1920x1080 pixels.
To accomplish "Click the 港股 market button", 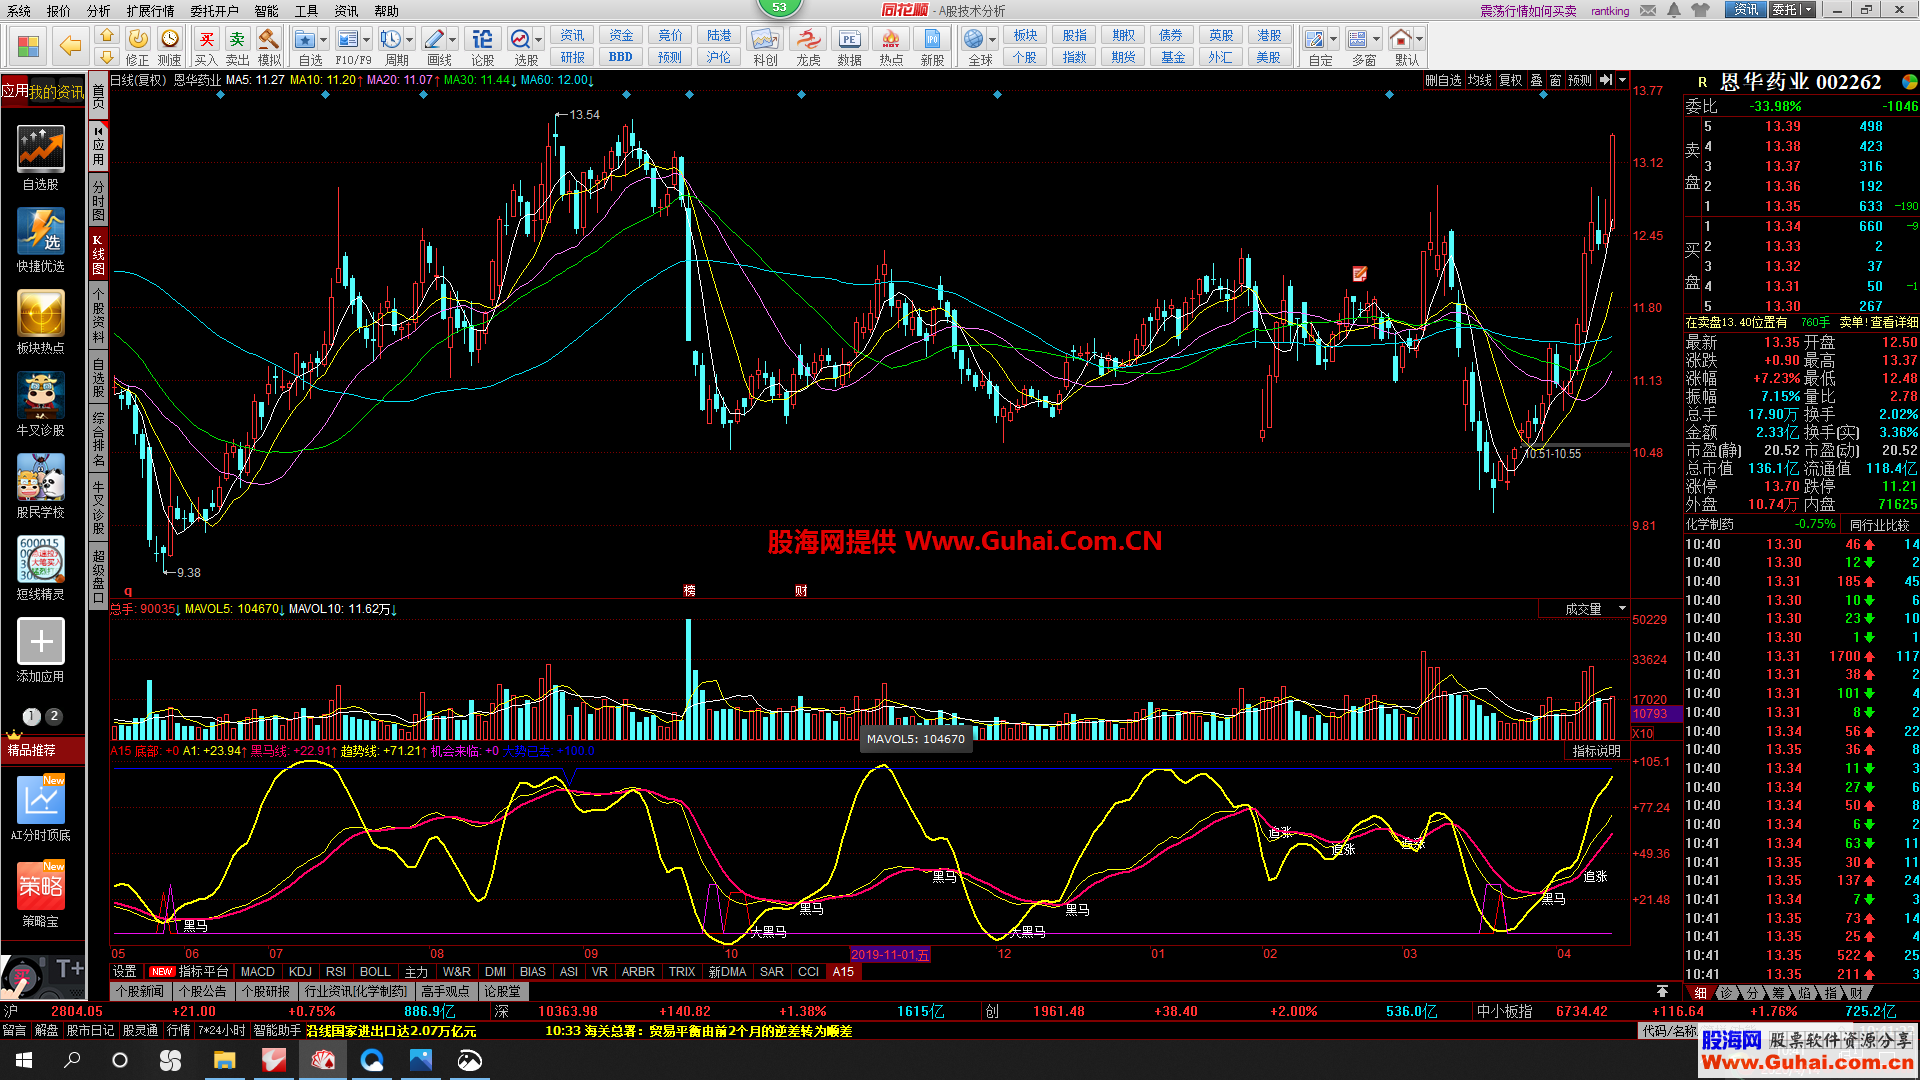I will (x=1269, y=36).
